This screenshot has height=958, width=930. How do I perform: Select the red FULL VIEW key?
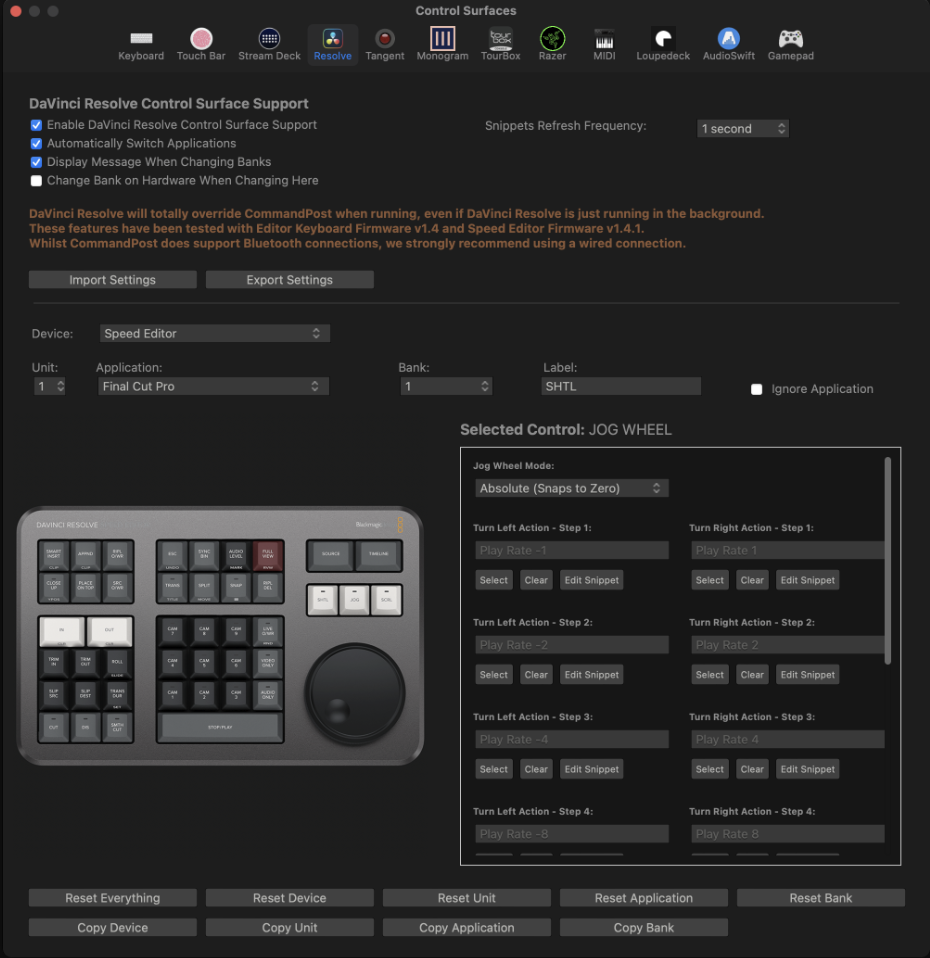point(268,555)
